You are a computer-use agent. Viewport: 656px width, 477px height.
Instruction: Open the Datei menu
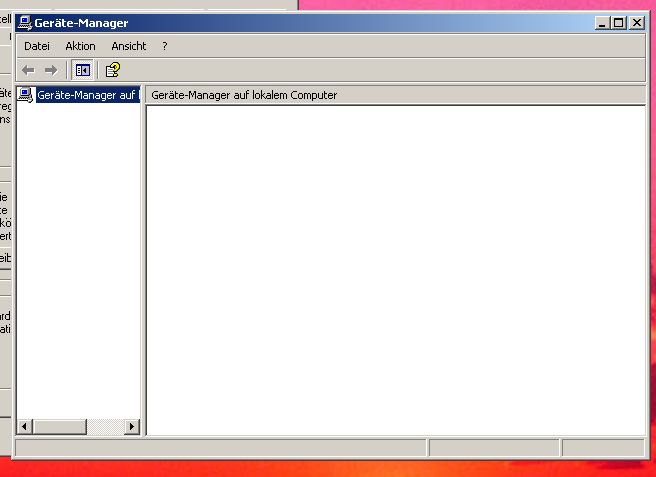(36, 46)
